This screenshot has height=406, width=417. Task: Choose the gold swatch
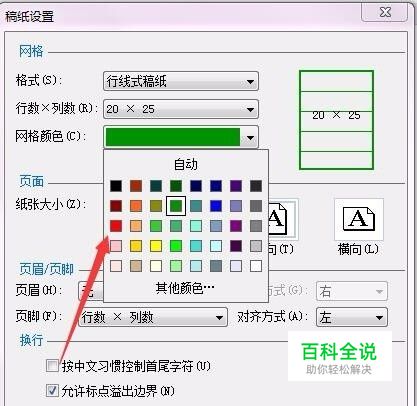pyautogui.click(x=136, y=246)
